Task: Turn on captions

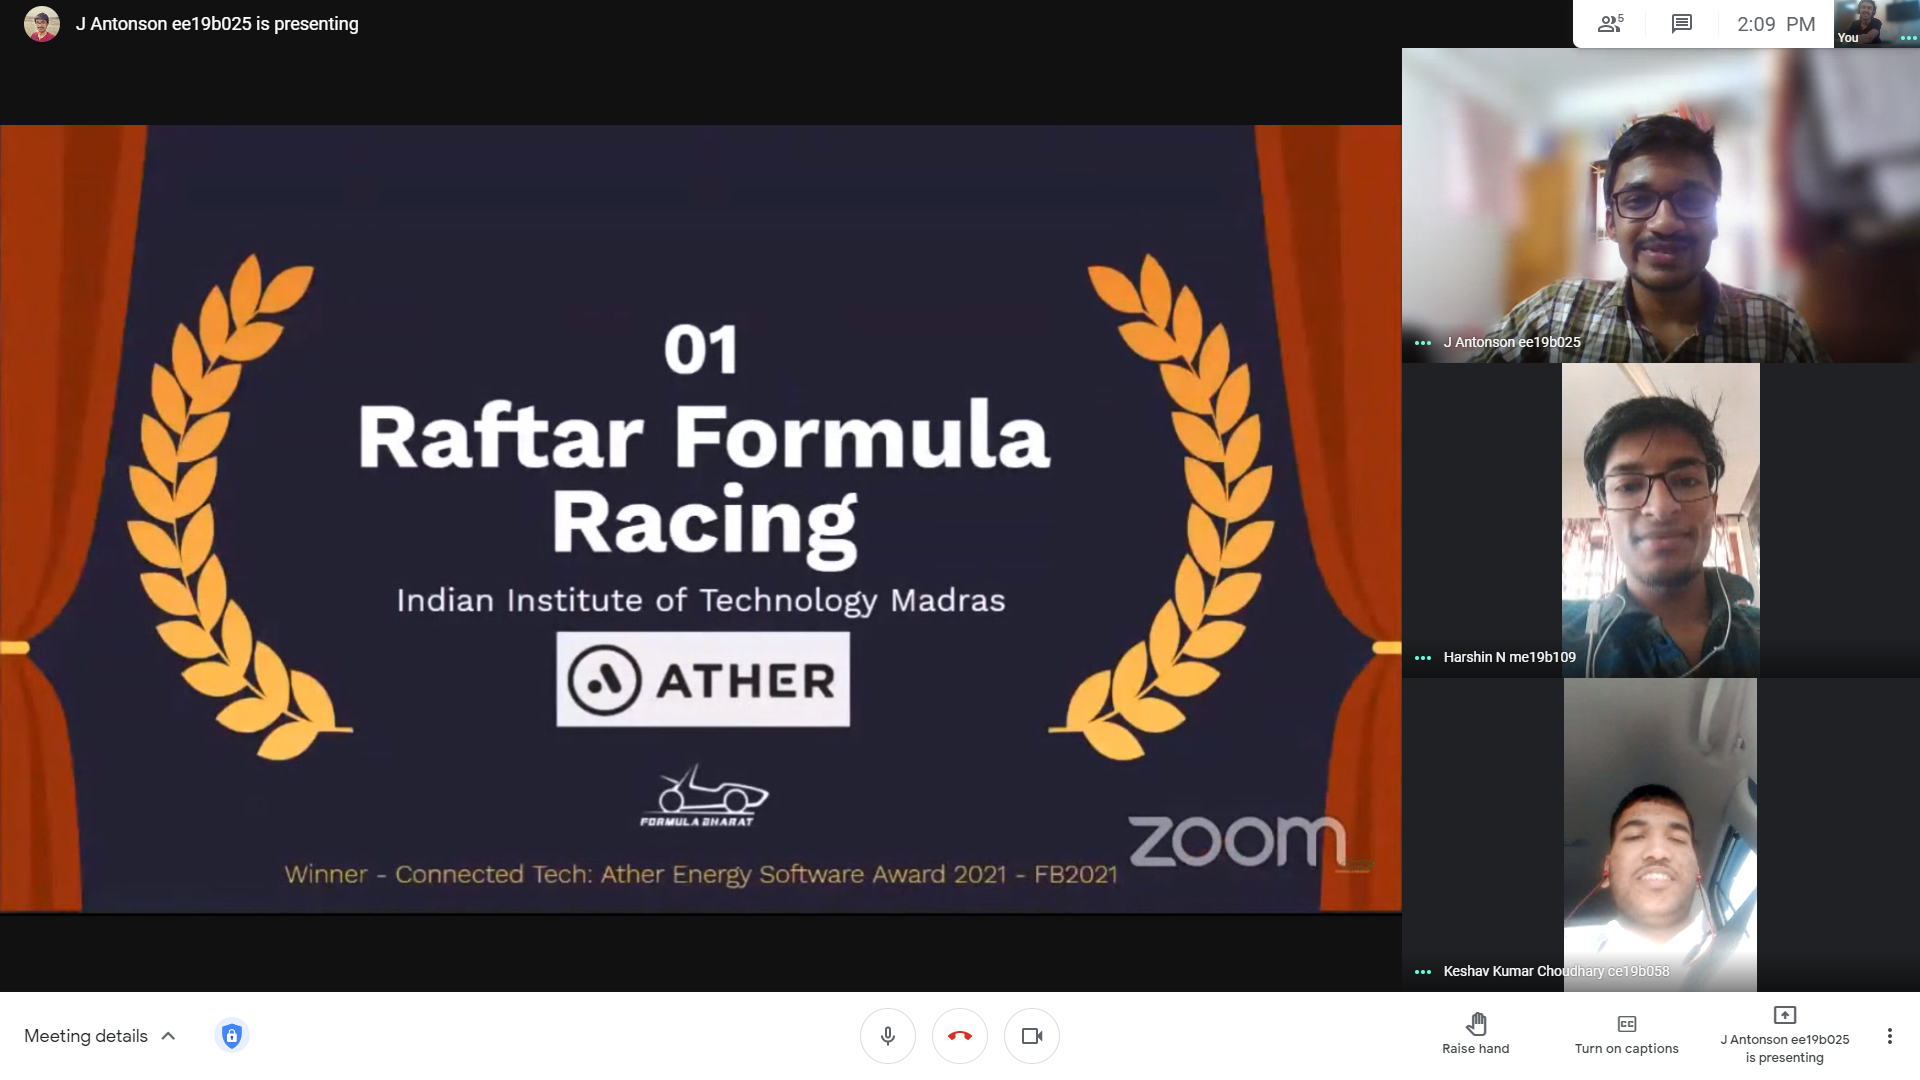Action: pos(1627,1034)
